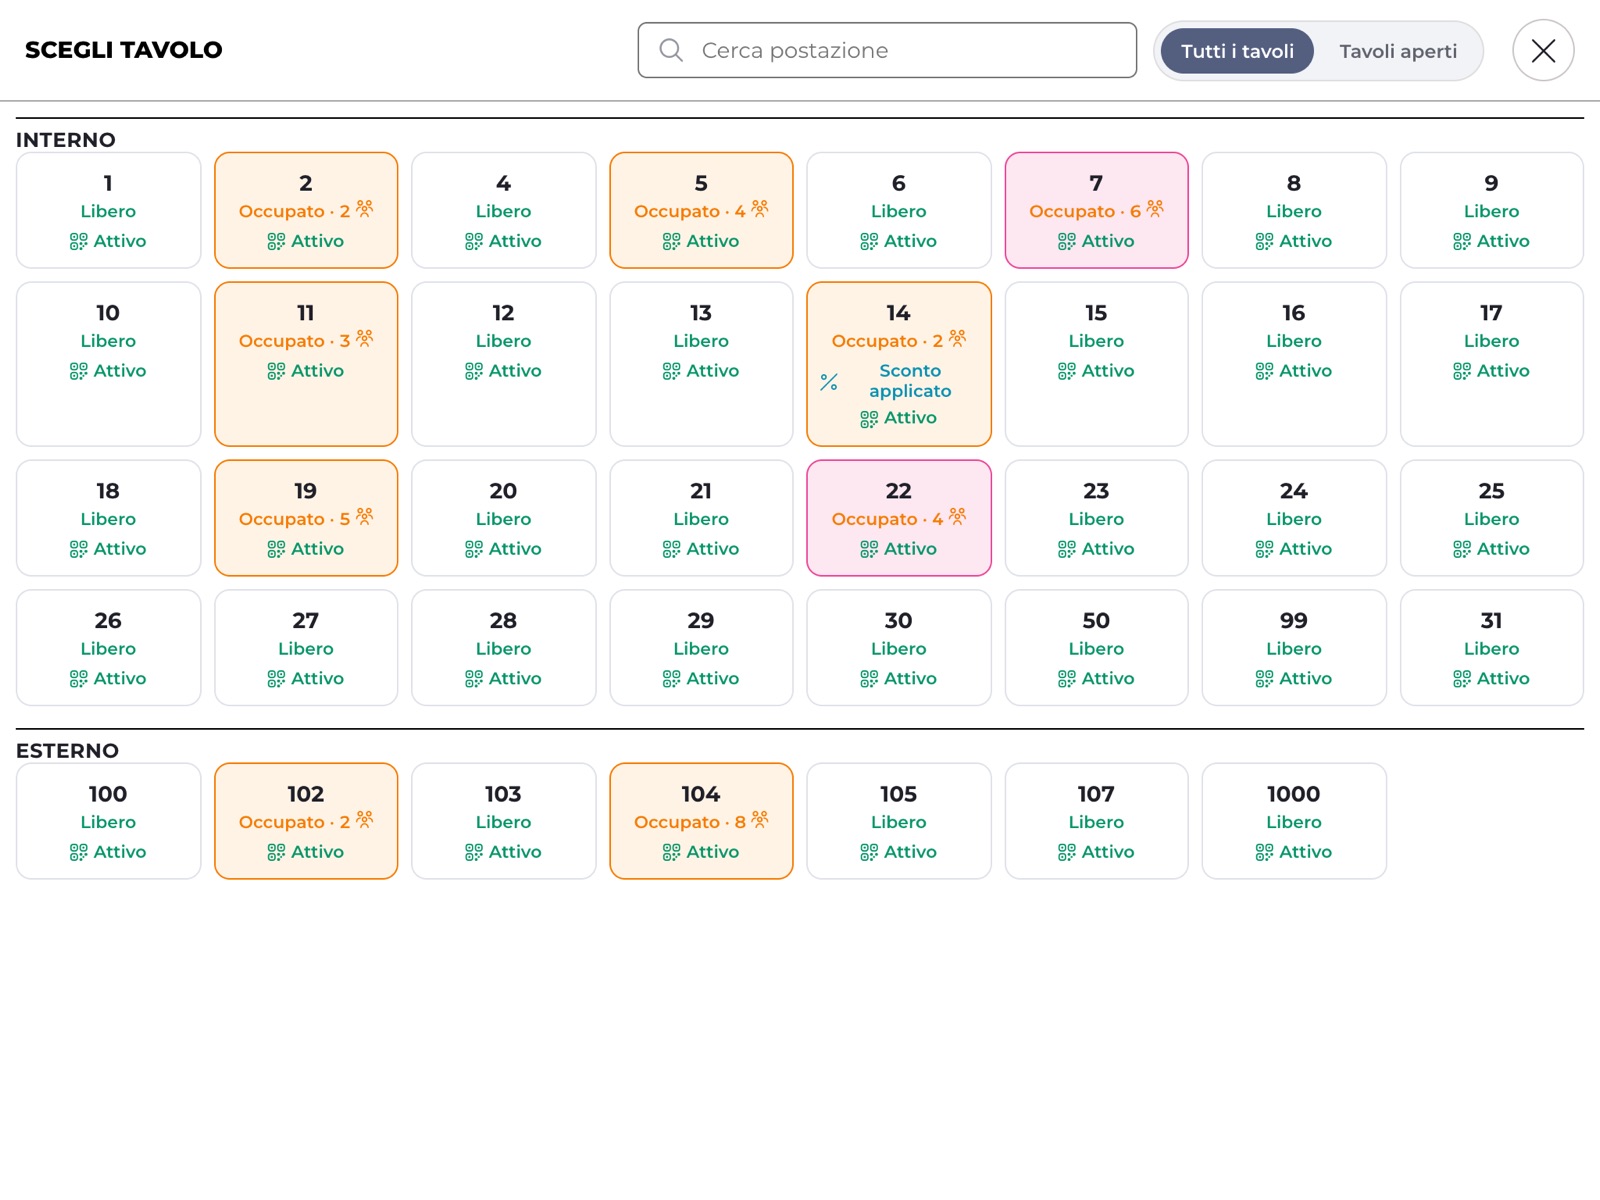
Task: Click the 'Attivo' label on table 24
Action: [x=1306, y=549]
